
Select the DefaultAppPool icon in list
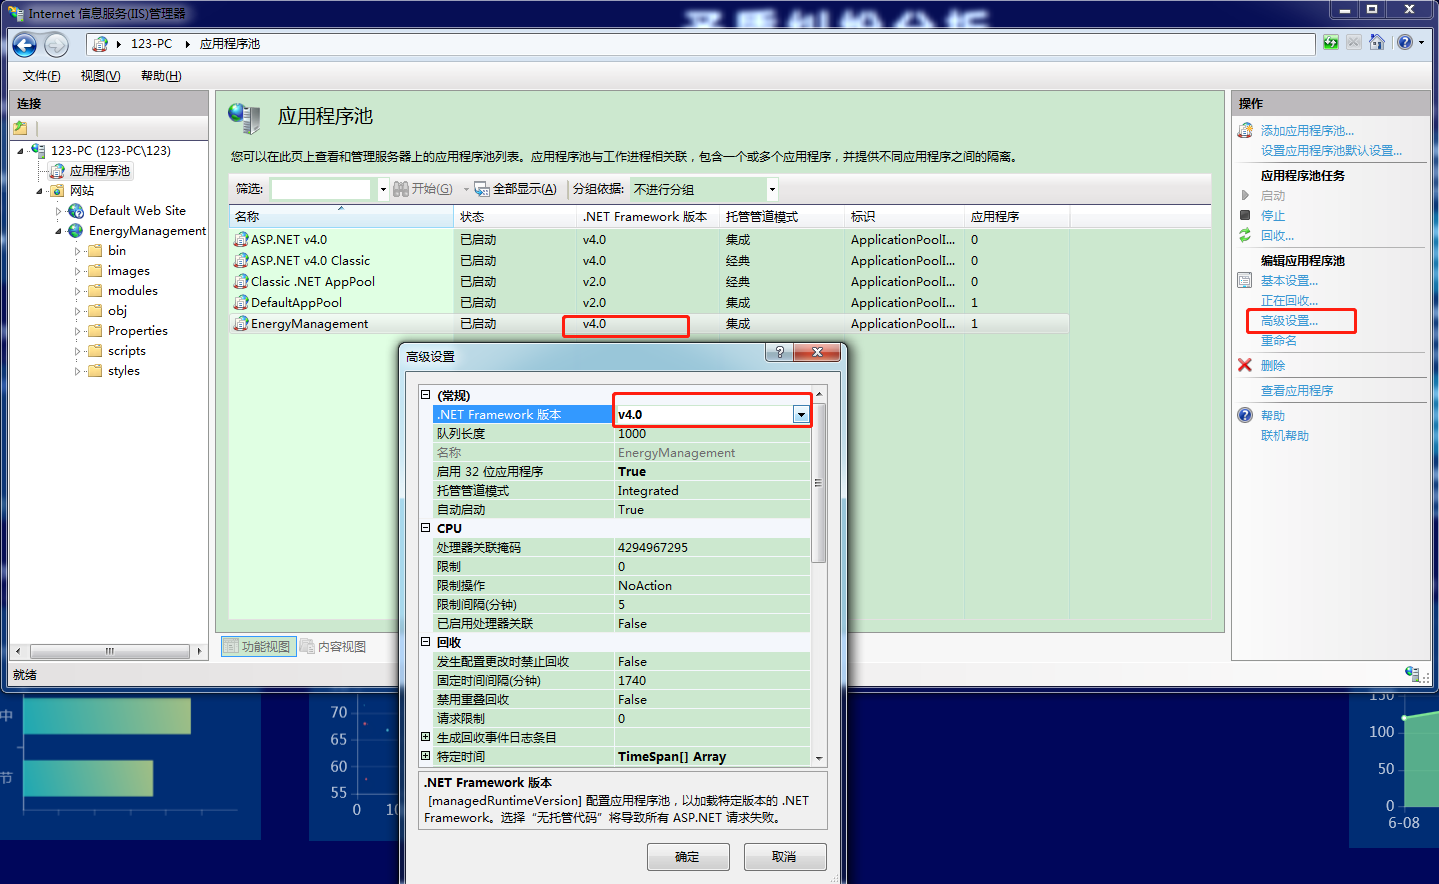pyautogui.click(x=241, y=303)
